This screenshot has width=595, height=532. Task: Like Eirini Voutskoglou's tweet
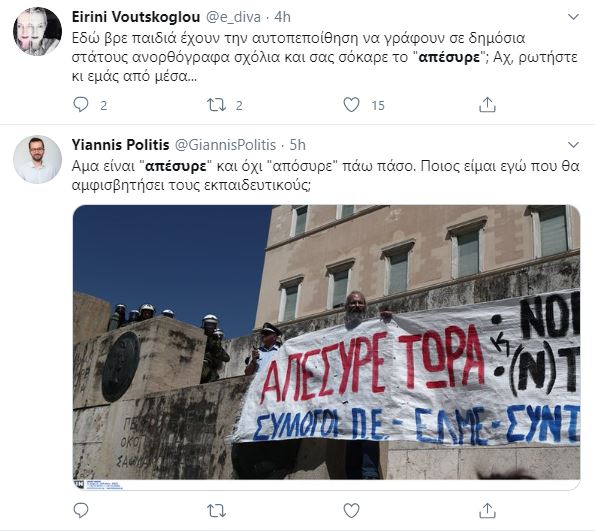coord(351,105)
